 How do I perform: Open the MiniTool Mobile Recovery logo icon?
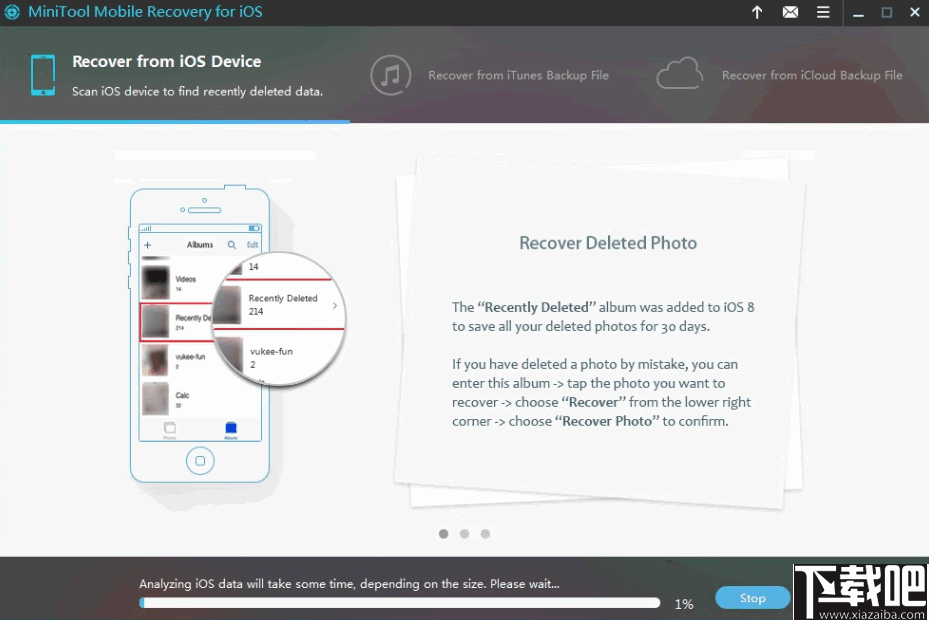(x=14, y=12)
